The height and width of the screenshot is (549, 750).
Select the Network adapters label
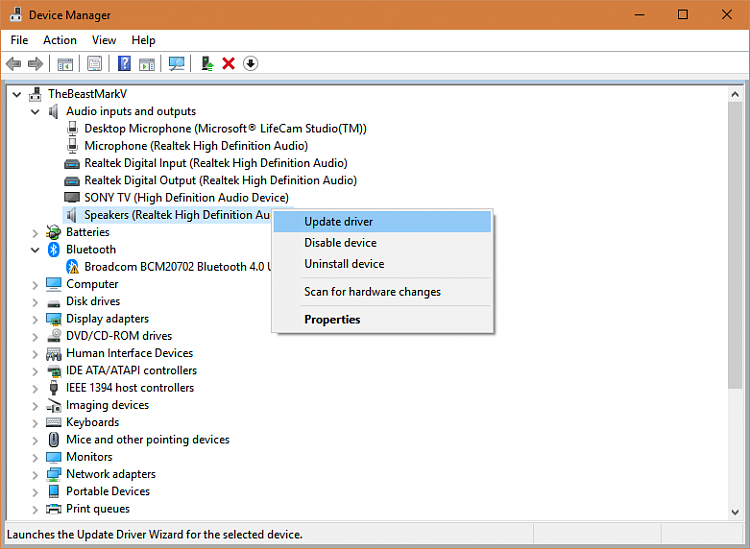click(111, 474)
